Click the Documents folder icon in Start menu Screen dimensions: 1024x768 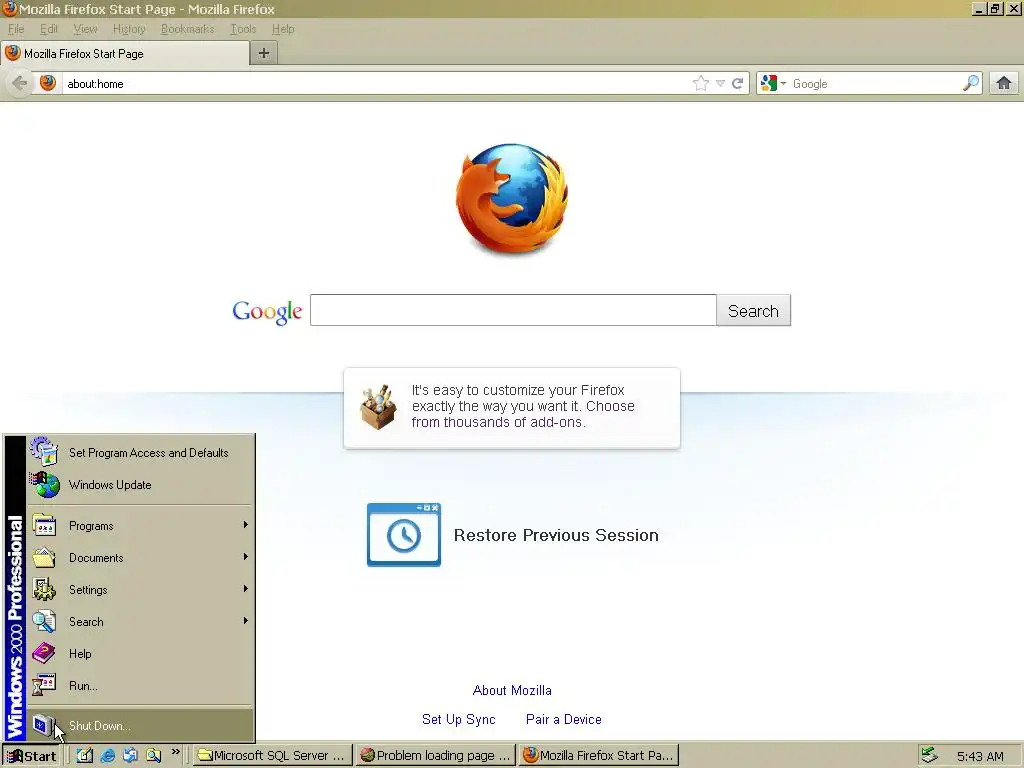coord(44,557)
